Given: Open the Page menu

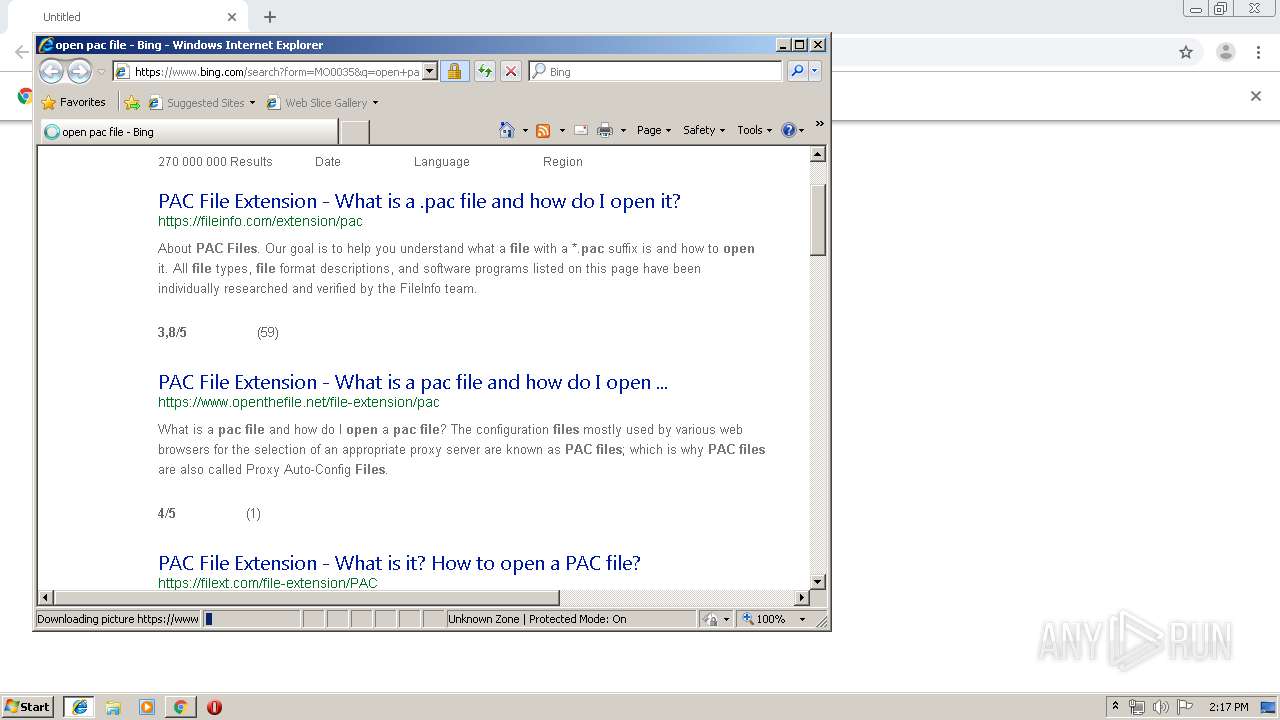Looking at the screenshot, I should (x=654, y=130).
